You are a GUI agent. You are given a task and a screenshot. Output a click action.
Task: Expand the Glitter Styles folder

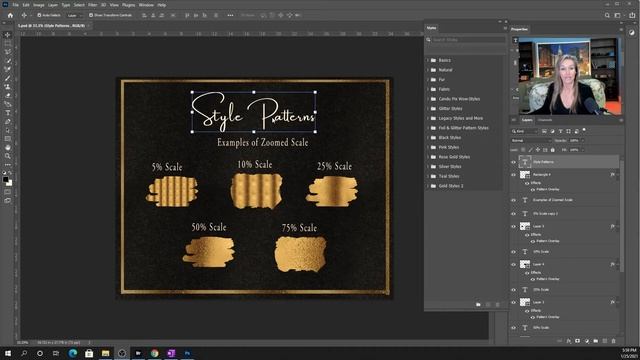[x=428, y=109]
